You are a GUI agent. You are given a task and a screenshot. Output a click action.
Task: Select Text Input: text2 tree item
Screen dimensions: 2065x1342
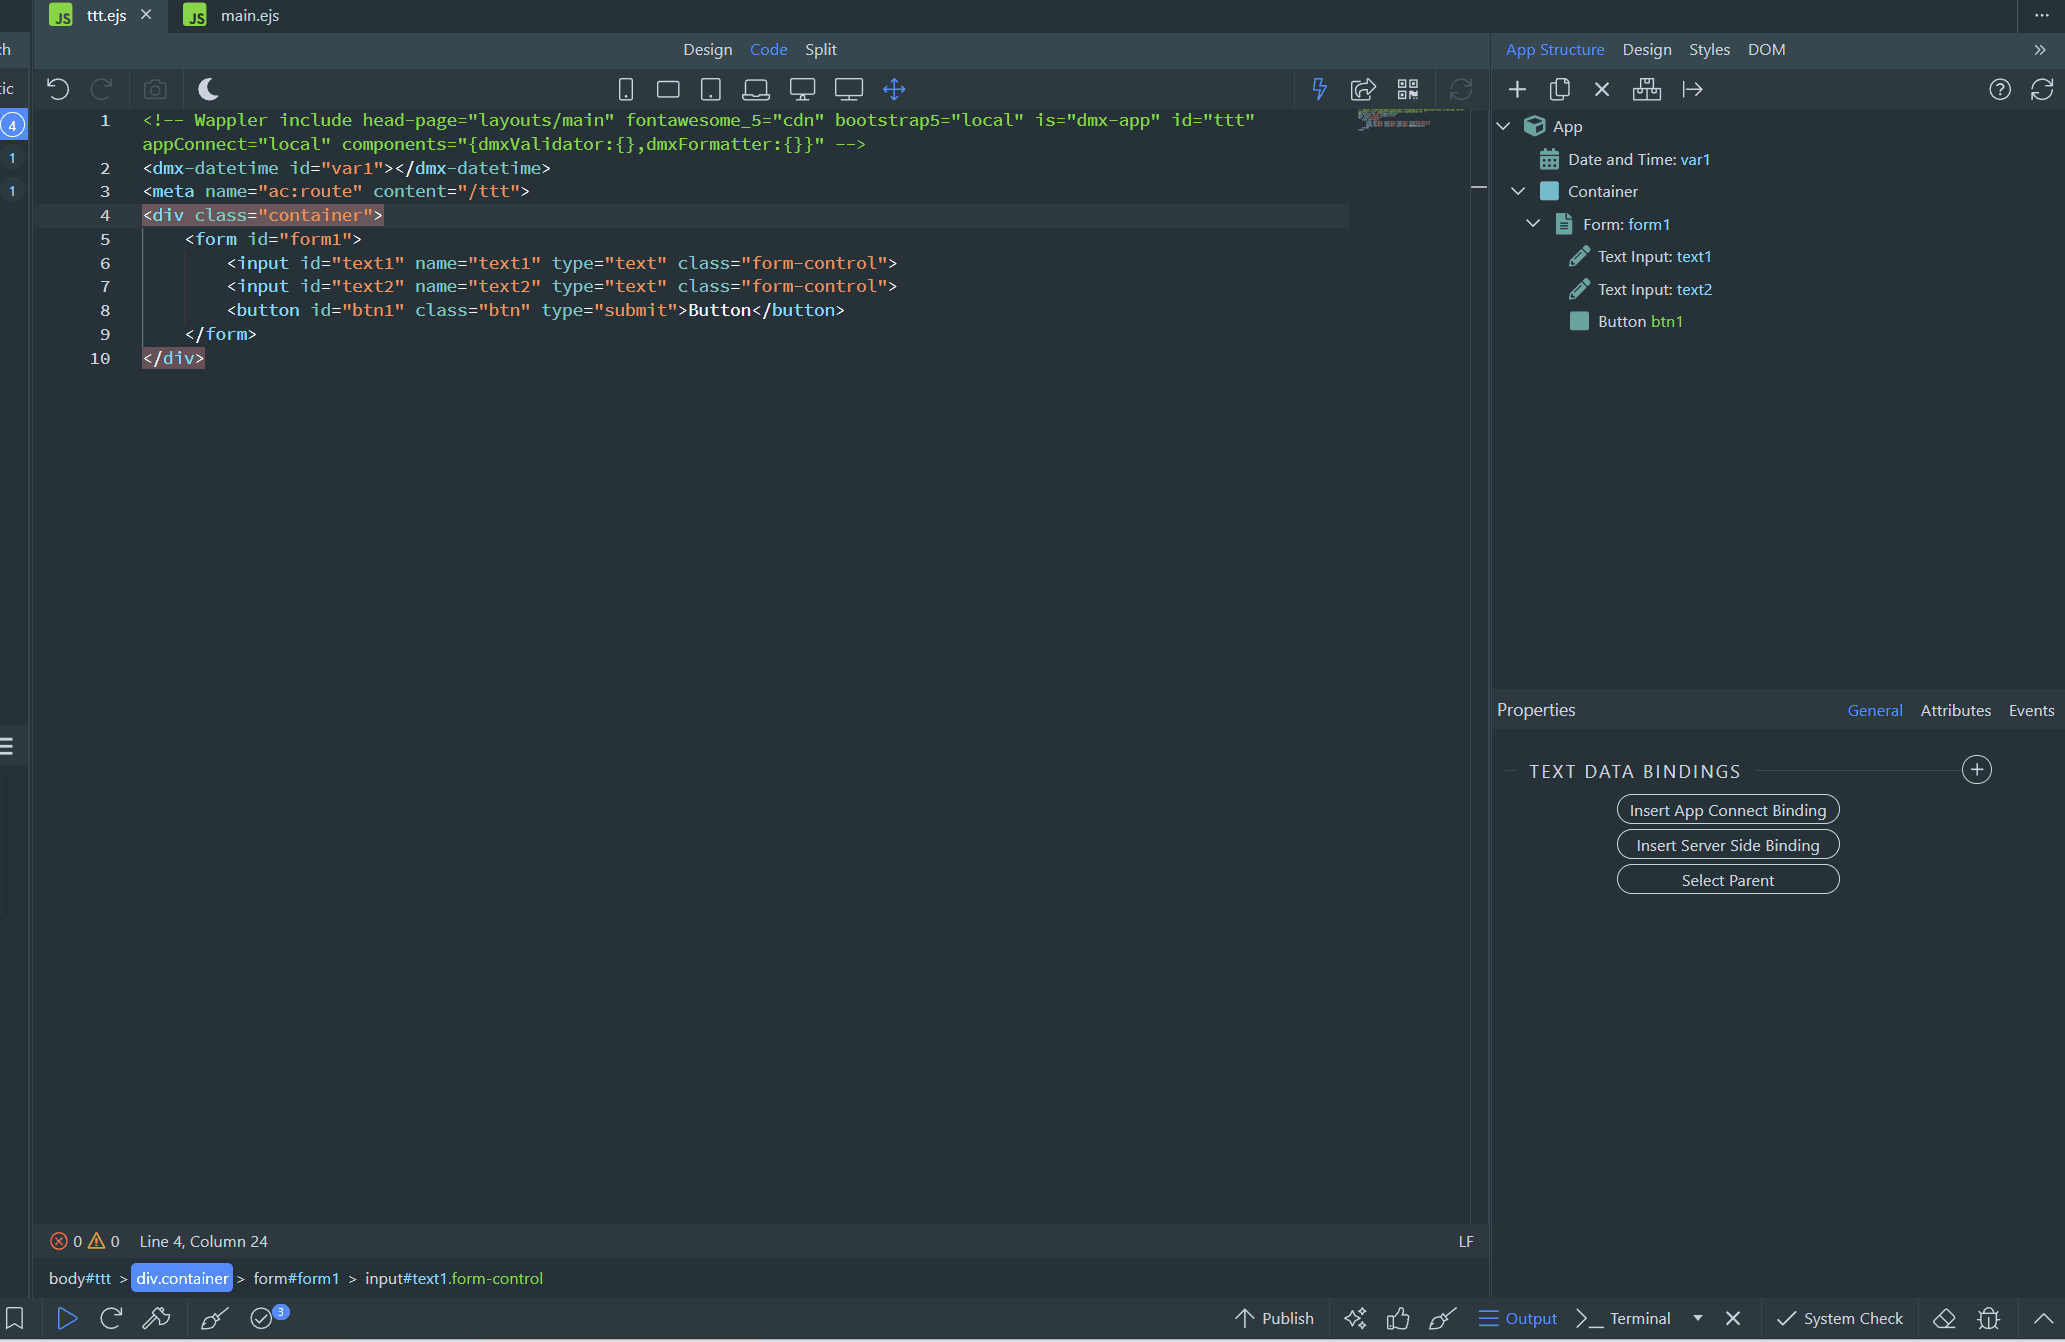(1654, 289)
